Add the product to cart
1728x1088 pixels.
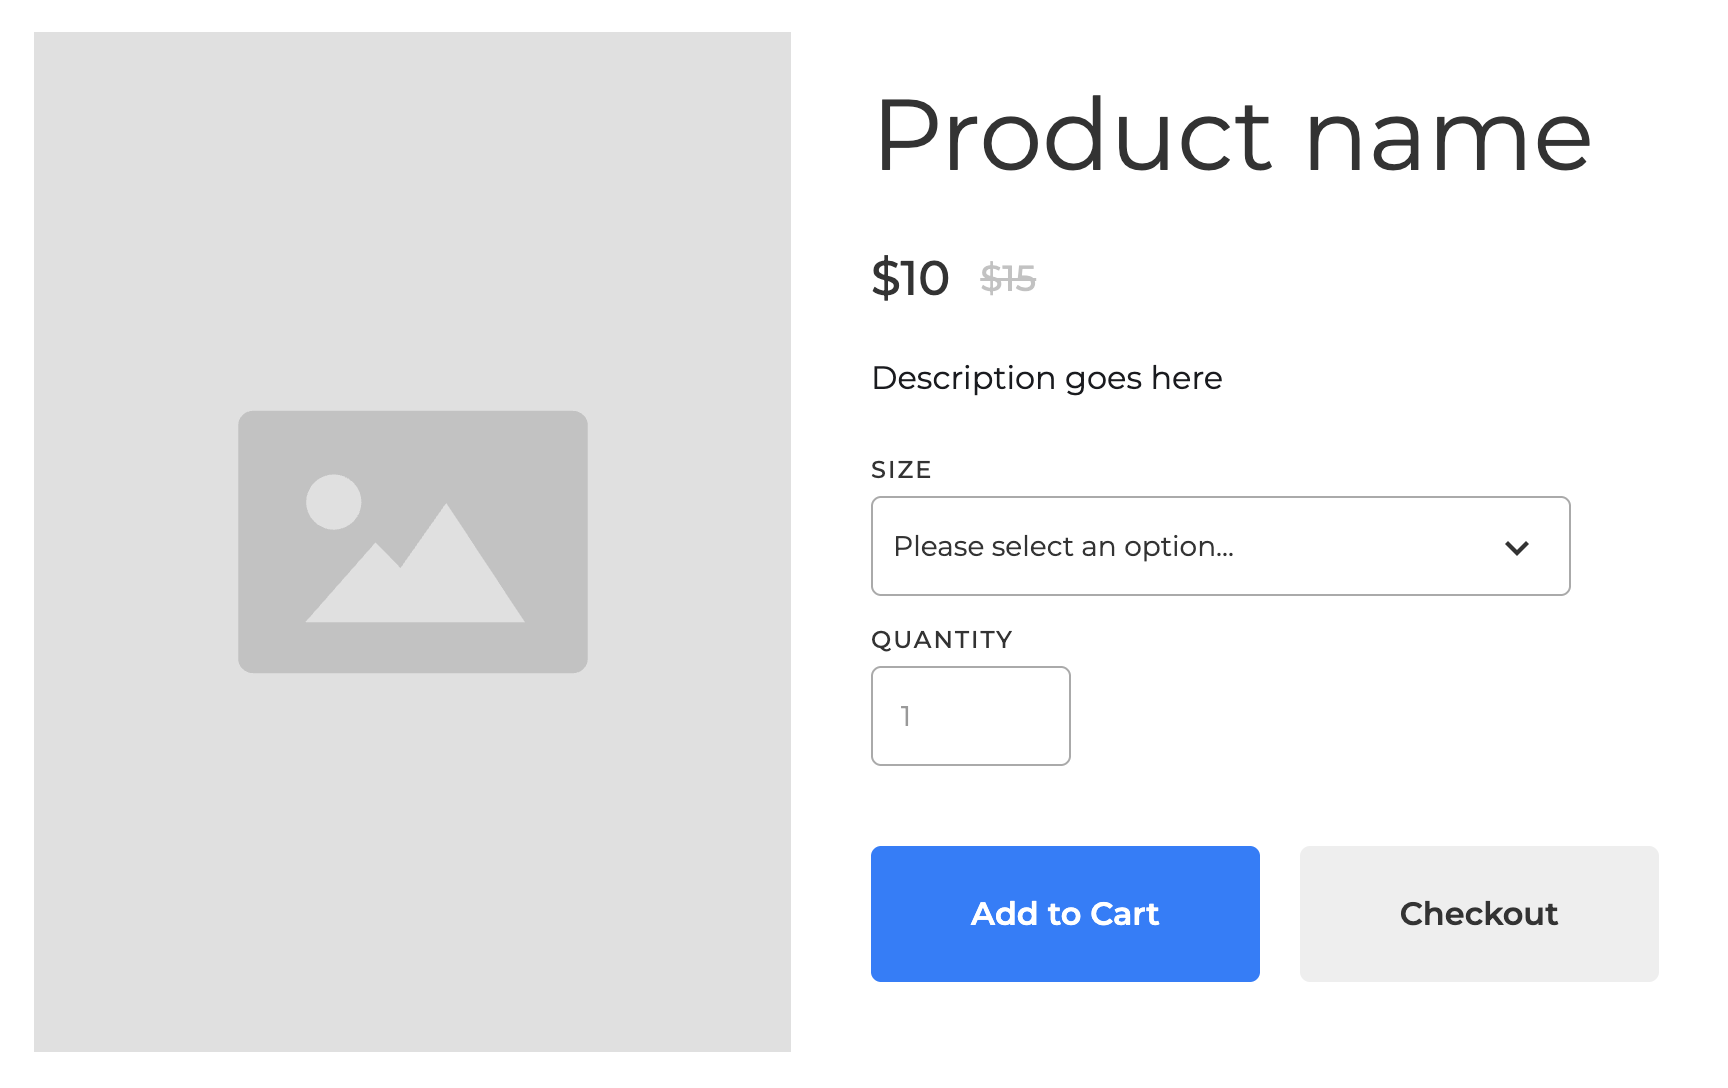tap(1065, 914)
